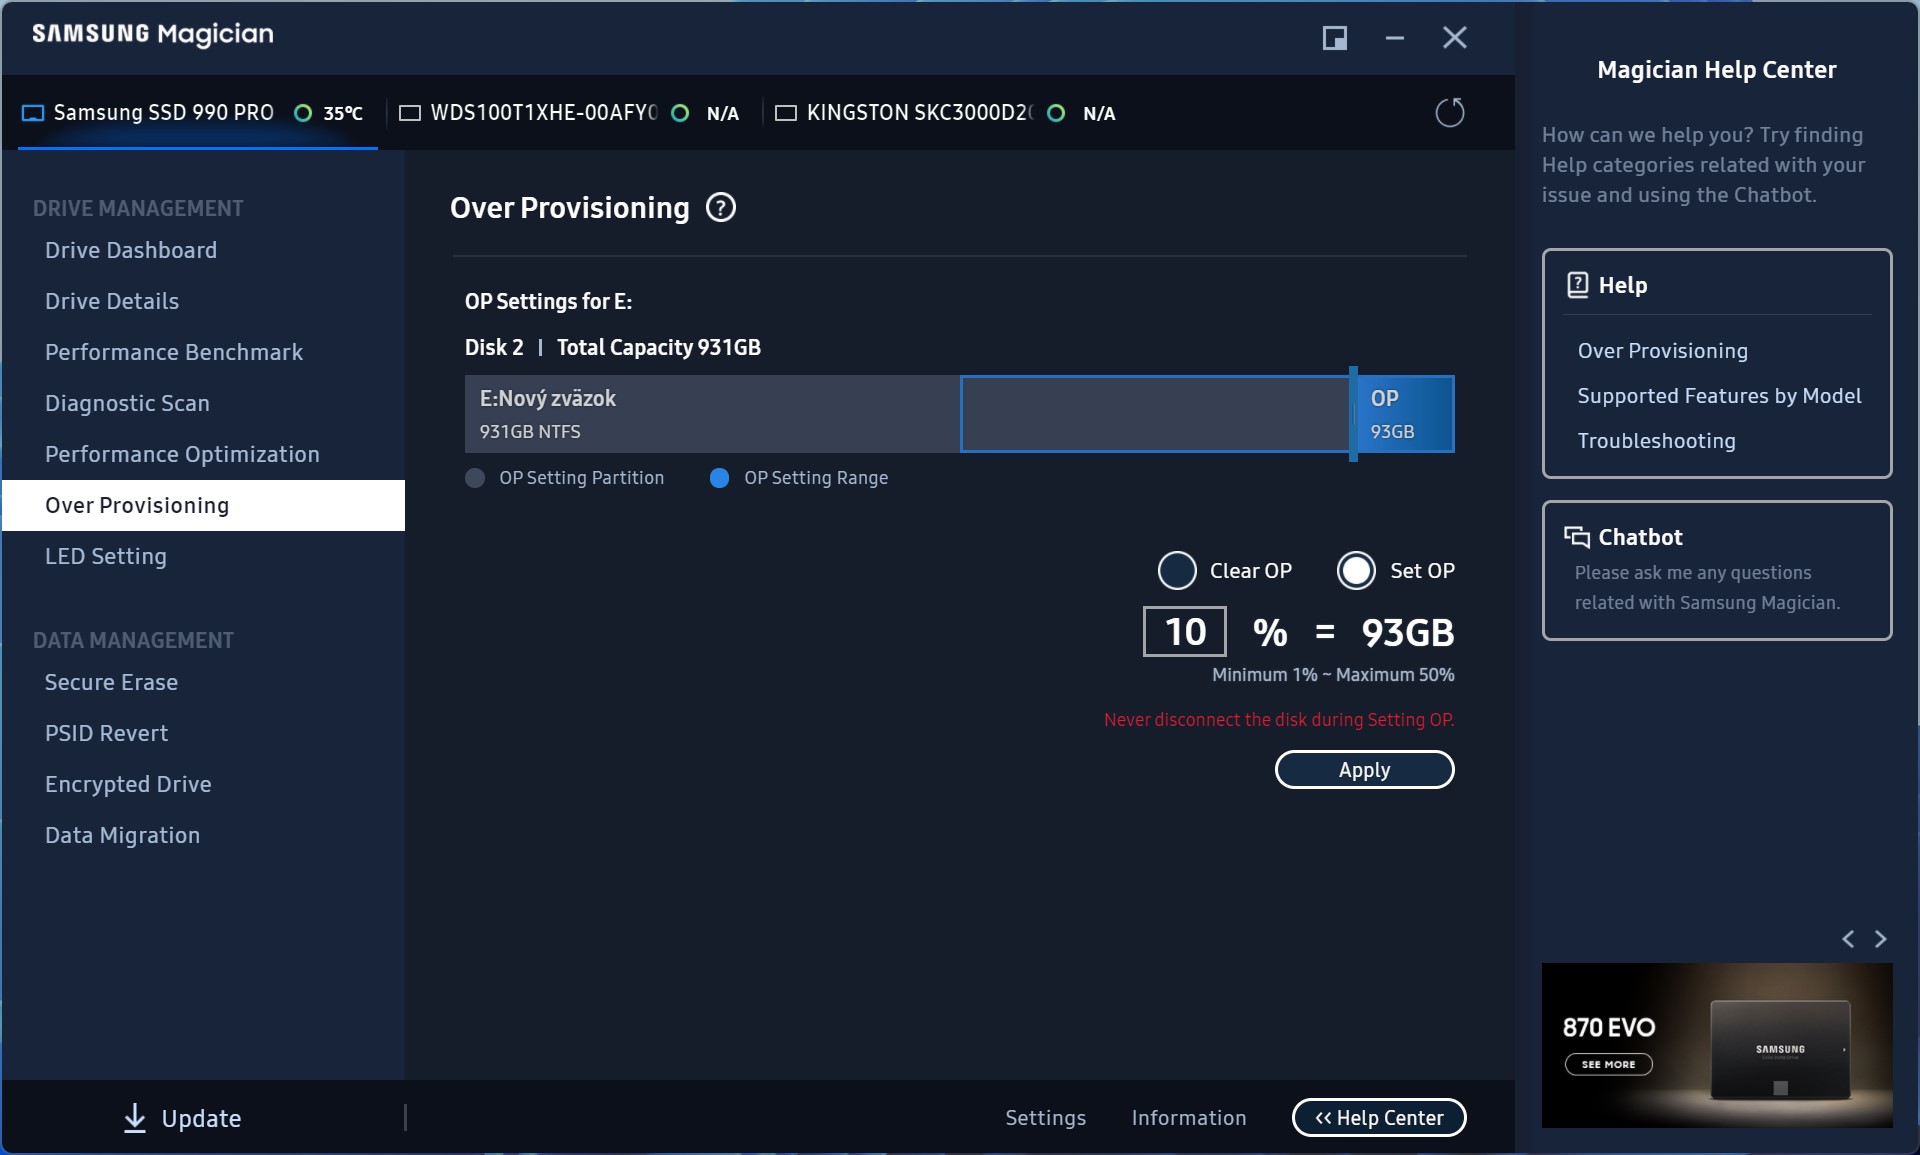The width and height of the screenshot is (1920, 1155).
Task: Click the Chatbot speech bubble icon
Action: [x=1576, y=537]
